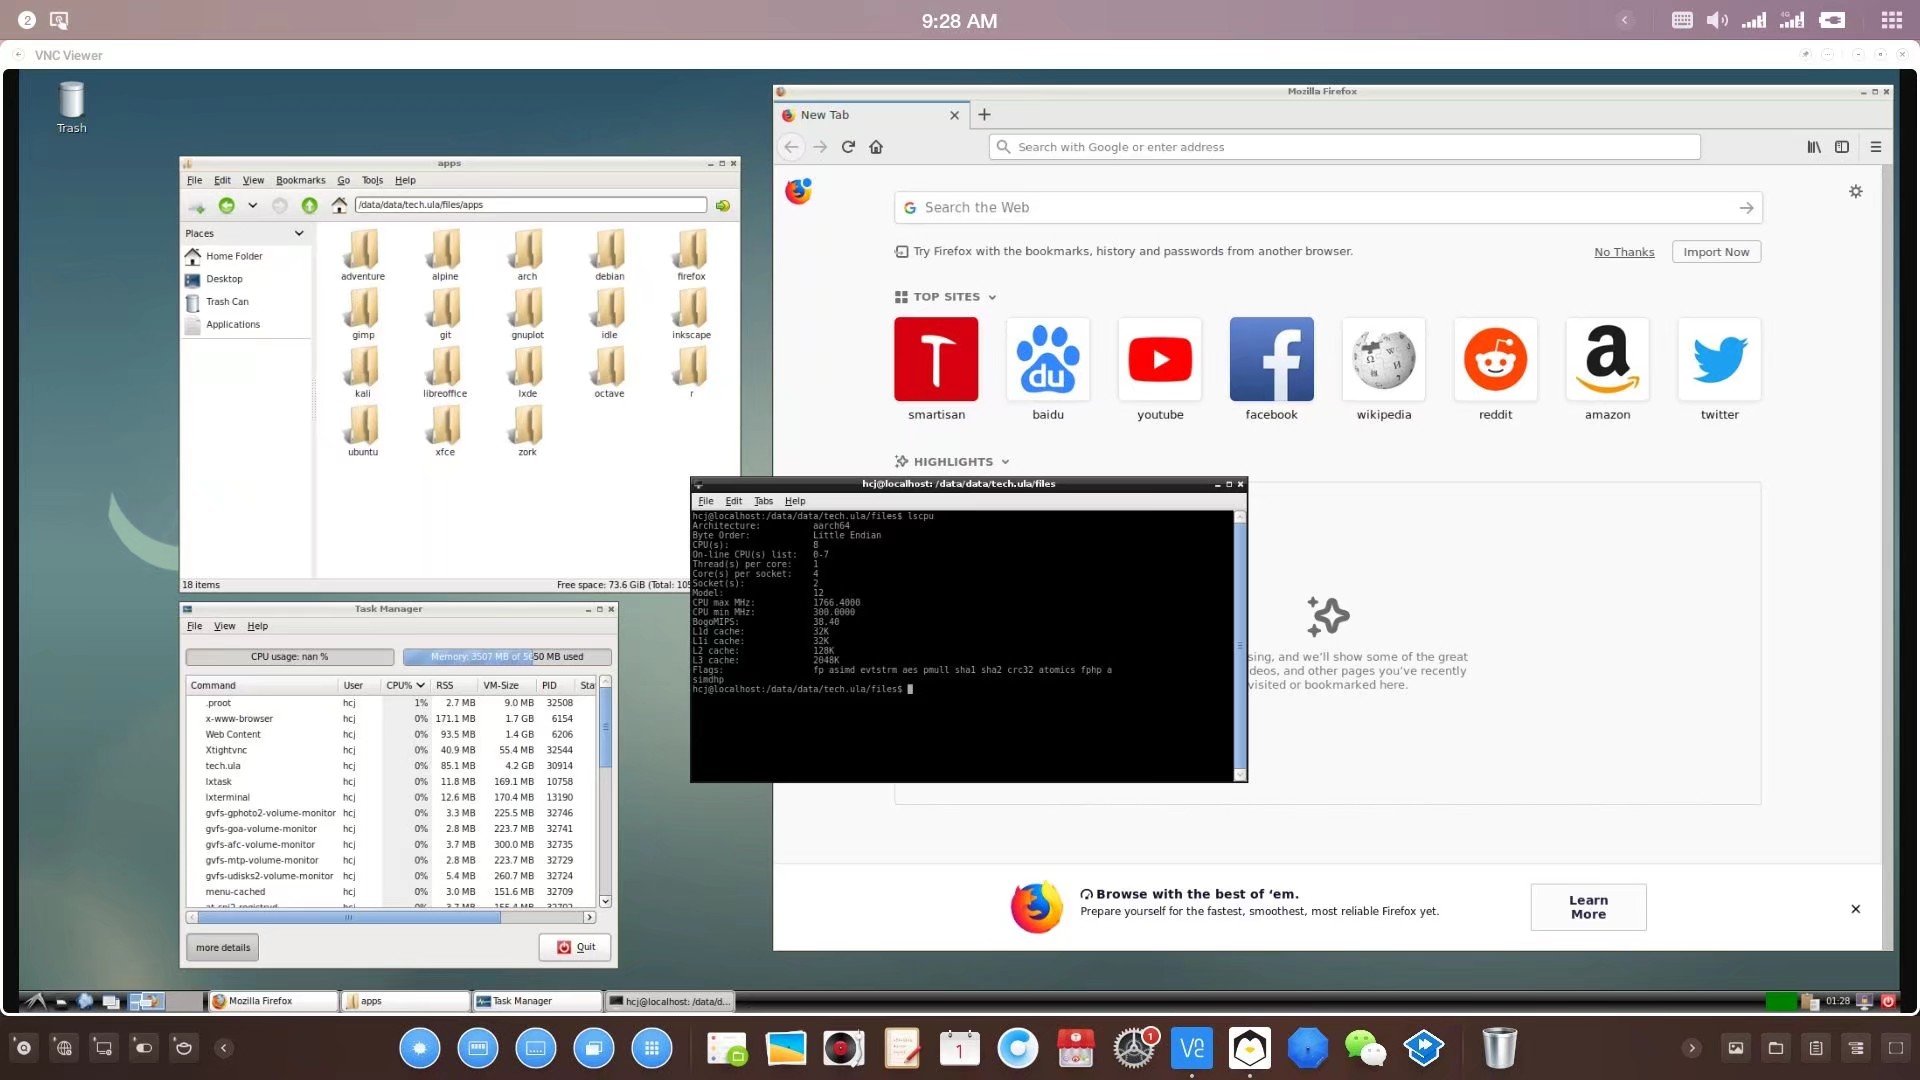
Task: Open Bookmarks menu in file manager
Action: 300,180
